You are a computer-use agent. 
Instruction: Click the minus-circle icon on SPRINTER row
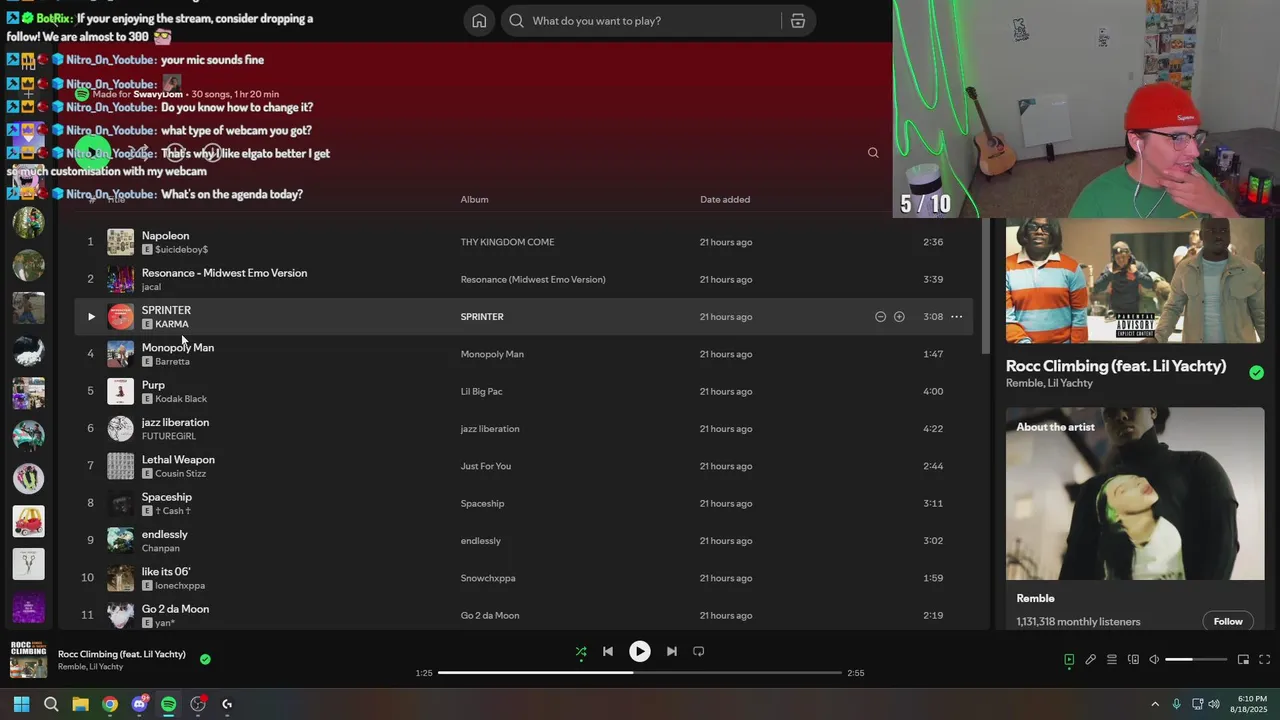click(x=880, y=317)
